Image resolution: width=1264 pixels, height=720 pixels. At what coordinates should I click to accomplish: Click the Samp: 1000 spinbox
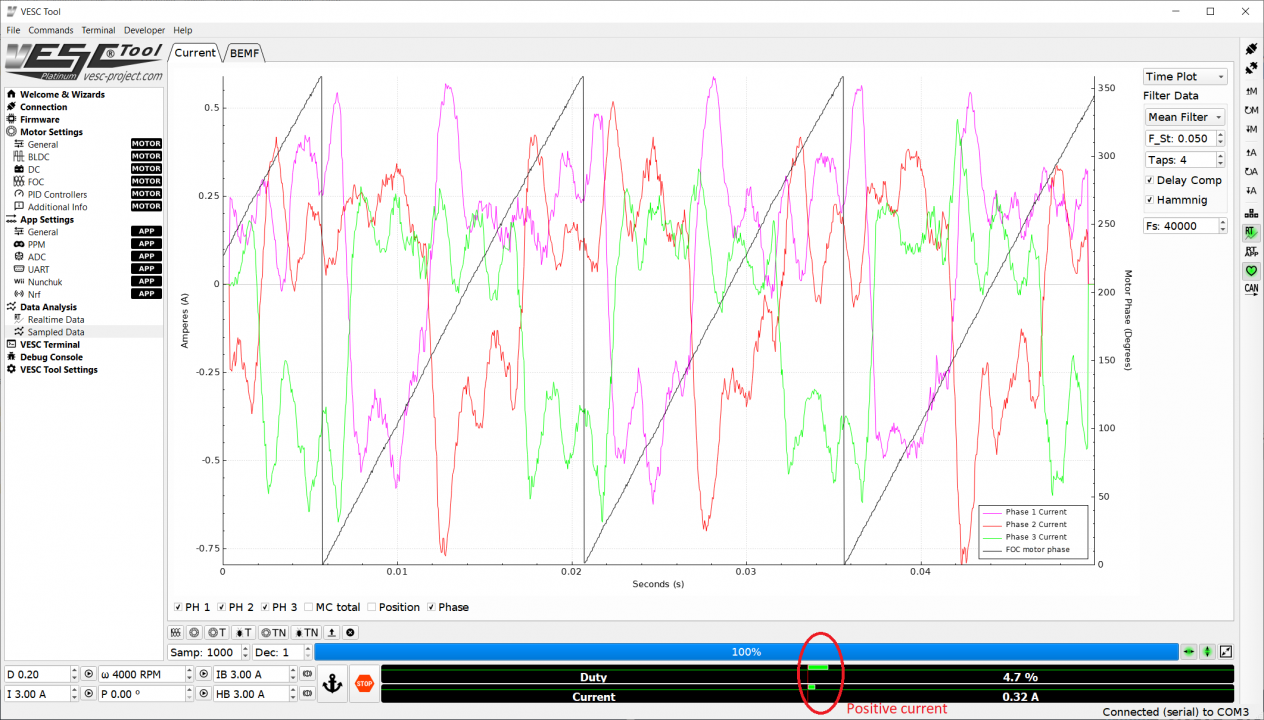pyautogui.click(x=208, y=652)
